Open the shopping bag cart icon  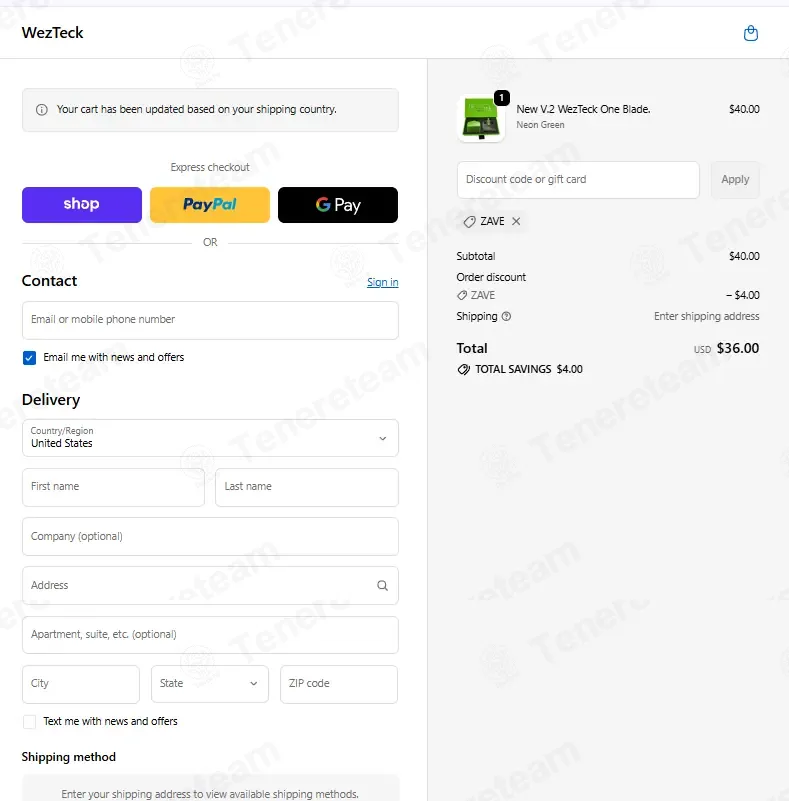[x=750, y=33]
